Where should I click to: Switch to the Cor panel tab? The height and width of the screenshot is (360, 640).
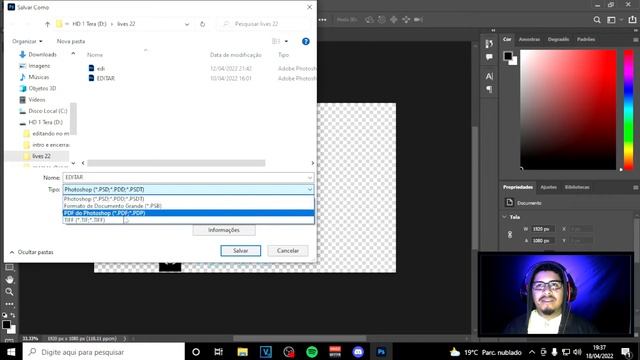click(507, 39)
